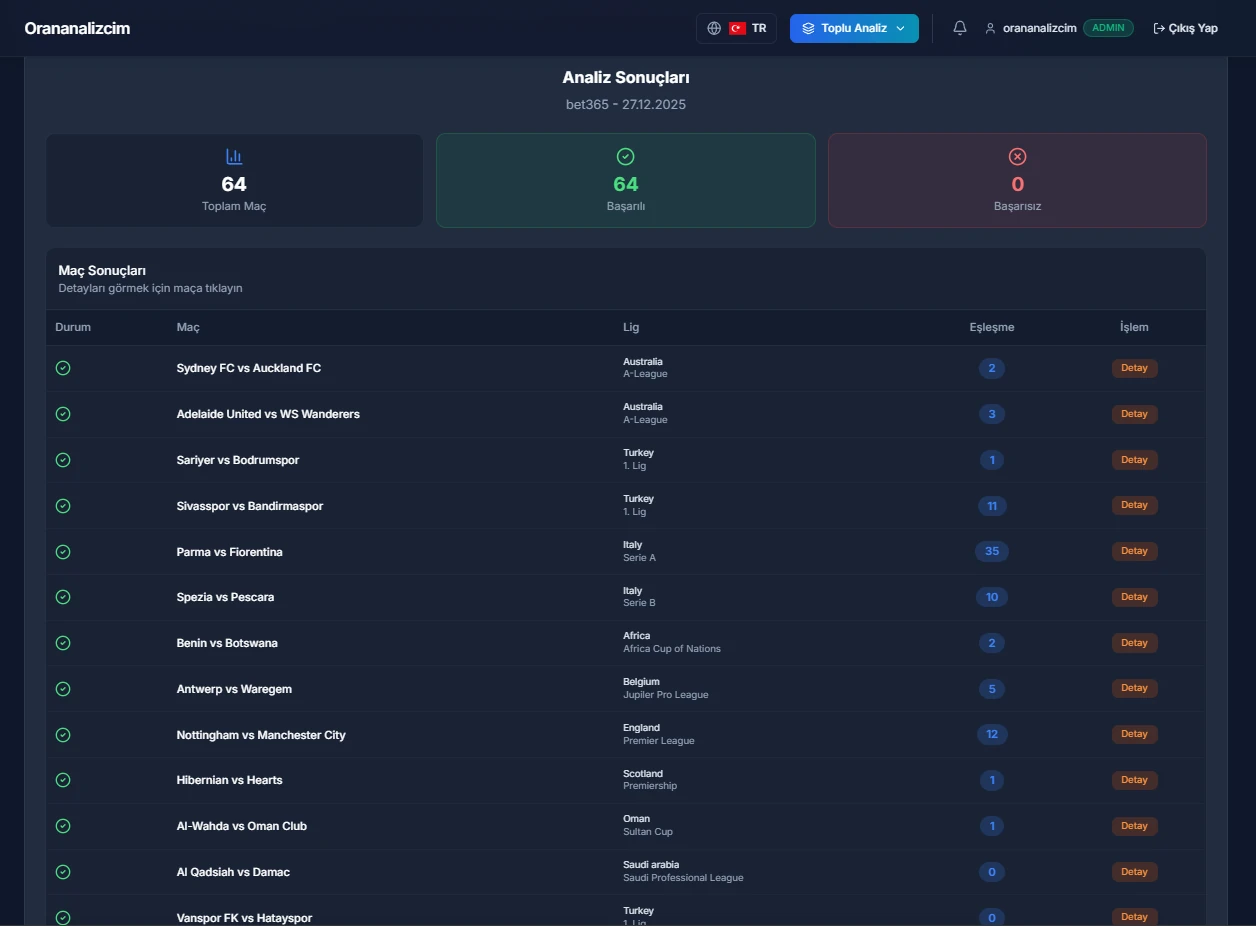Click the Turkish flag in language selector
This screenshot has height=926, width=1256.
[x=738, y=28]
